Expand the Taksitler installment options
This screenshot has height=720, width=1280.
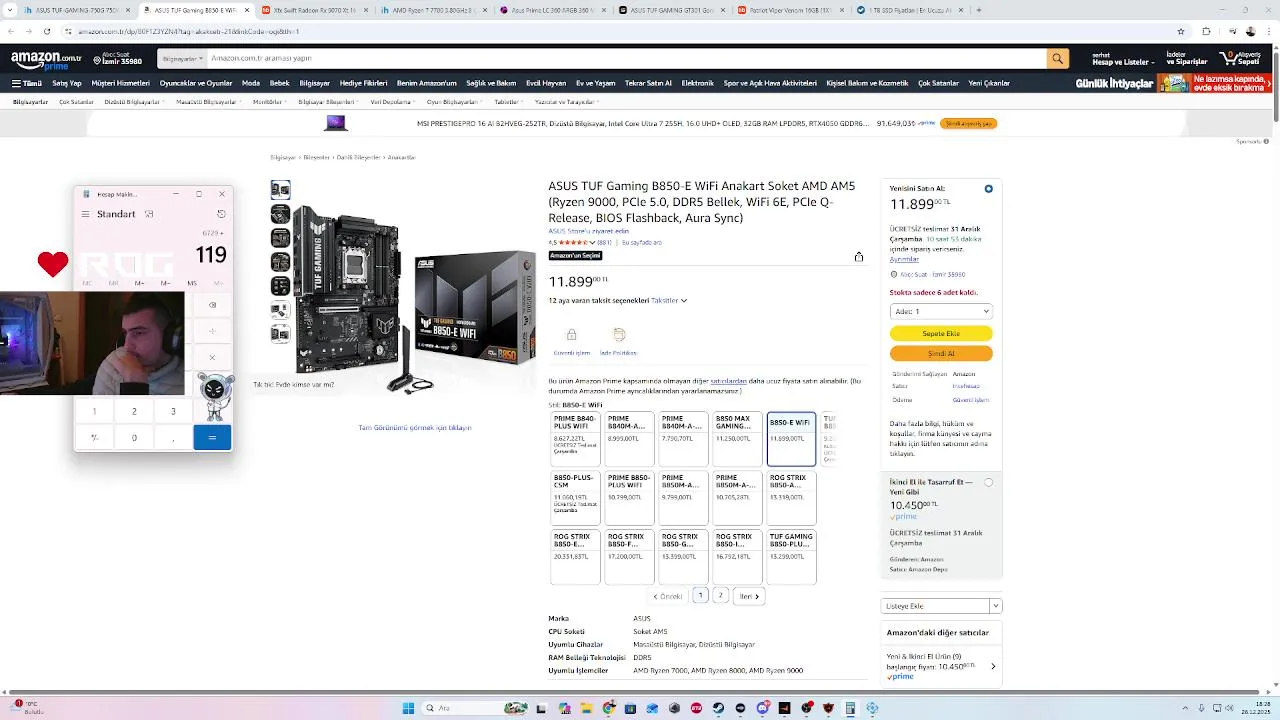coord(669,300)
